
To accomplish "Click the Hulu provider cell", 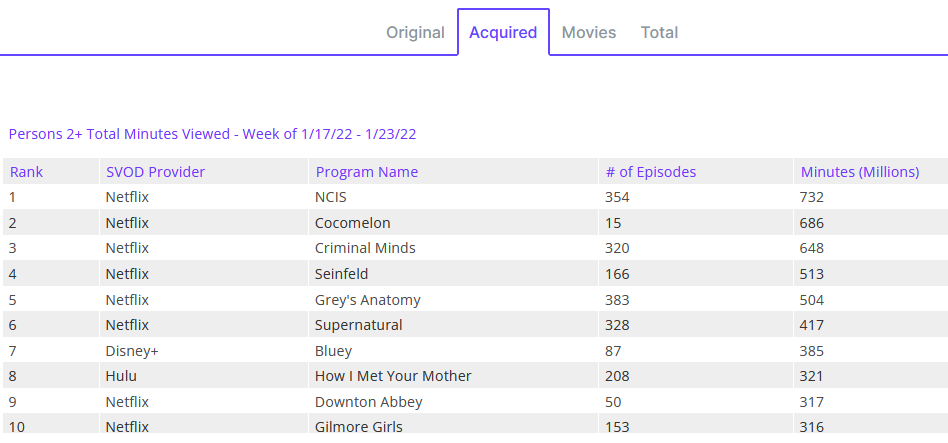I will point(121,376).
